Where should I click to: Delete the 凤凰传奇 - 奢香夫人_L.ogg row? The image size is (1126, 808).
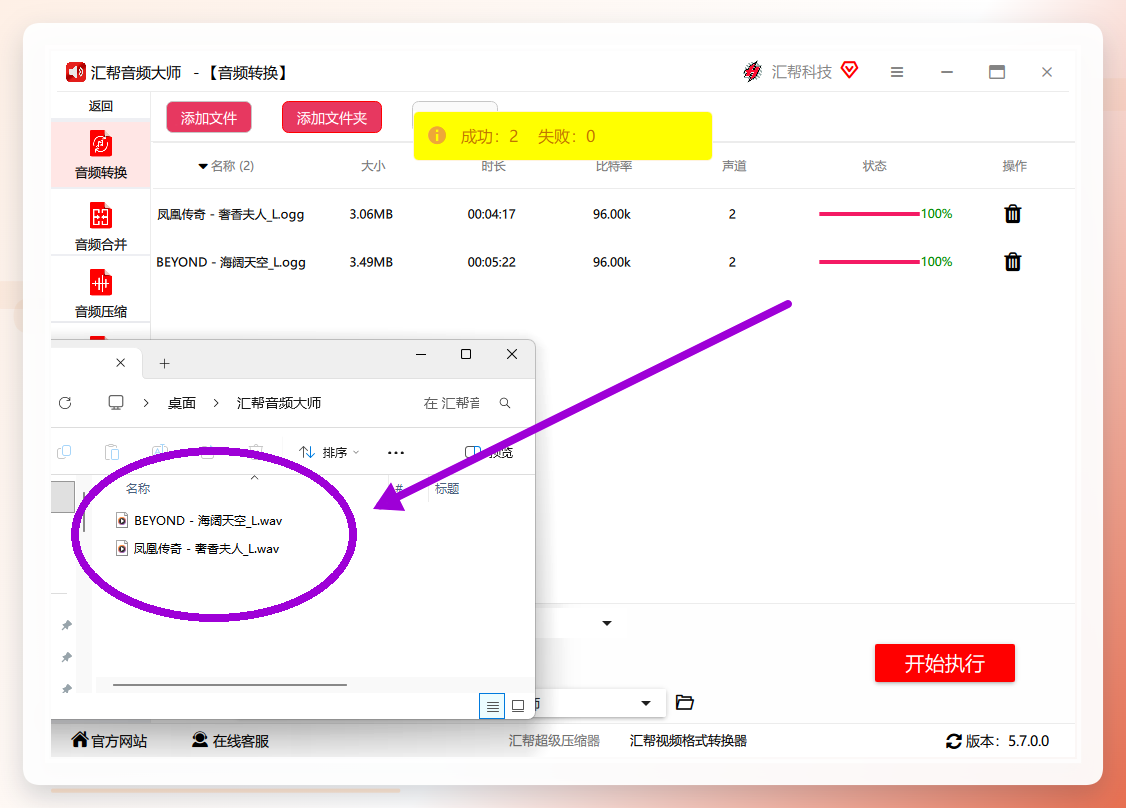pyautogui.click(x=1013, y=213)
